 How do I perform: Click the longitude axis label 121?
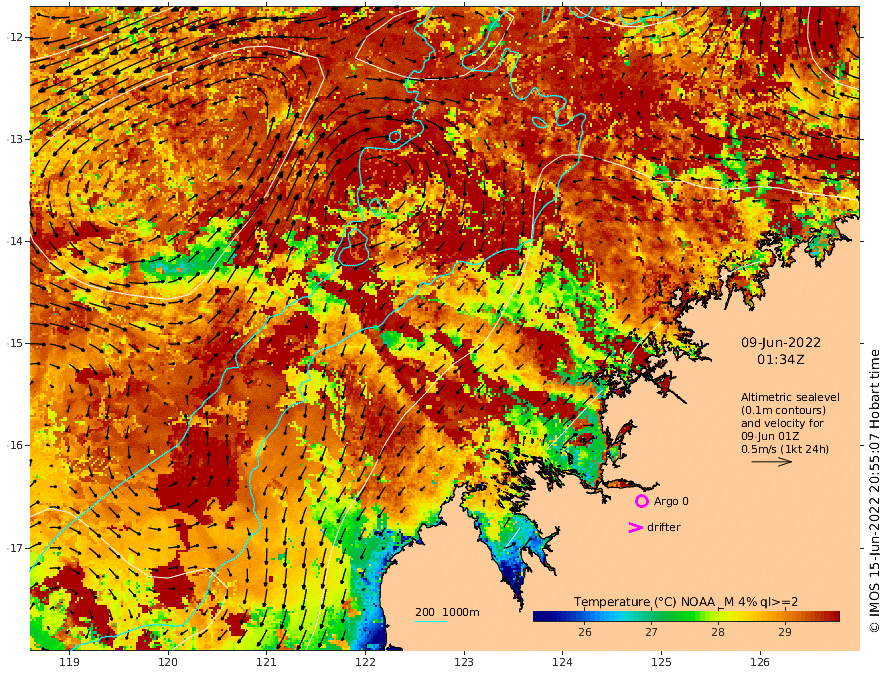[267, 662]
